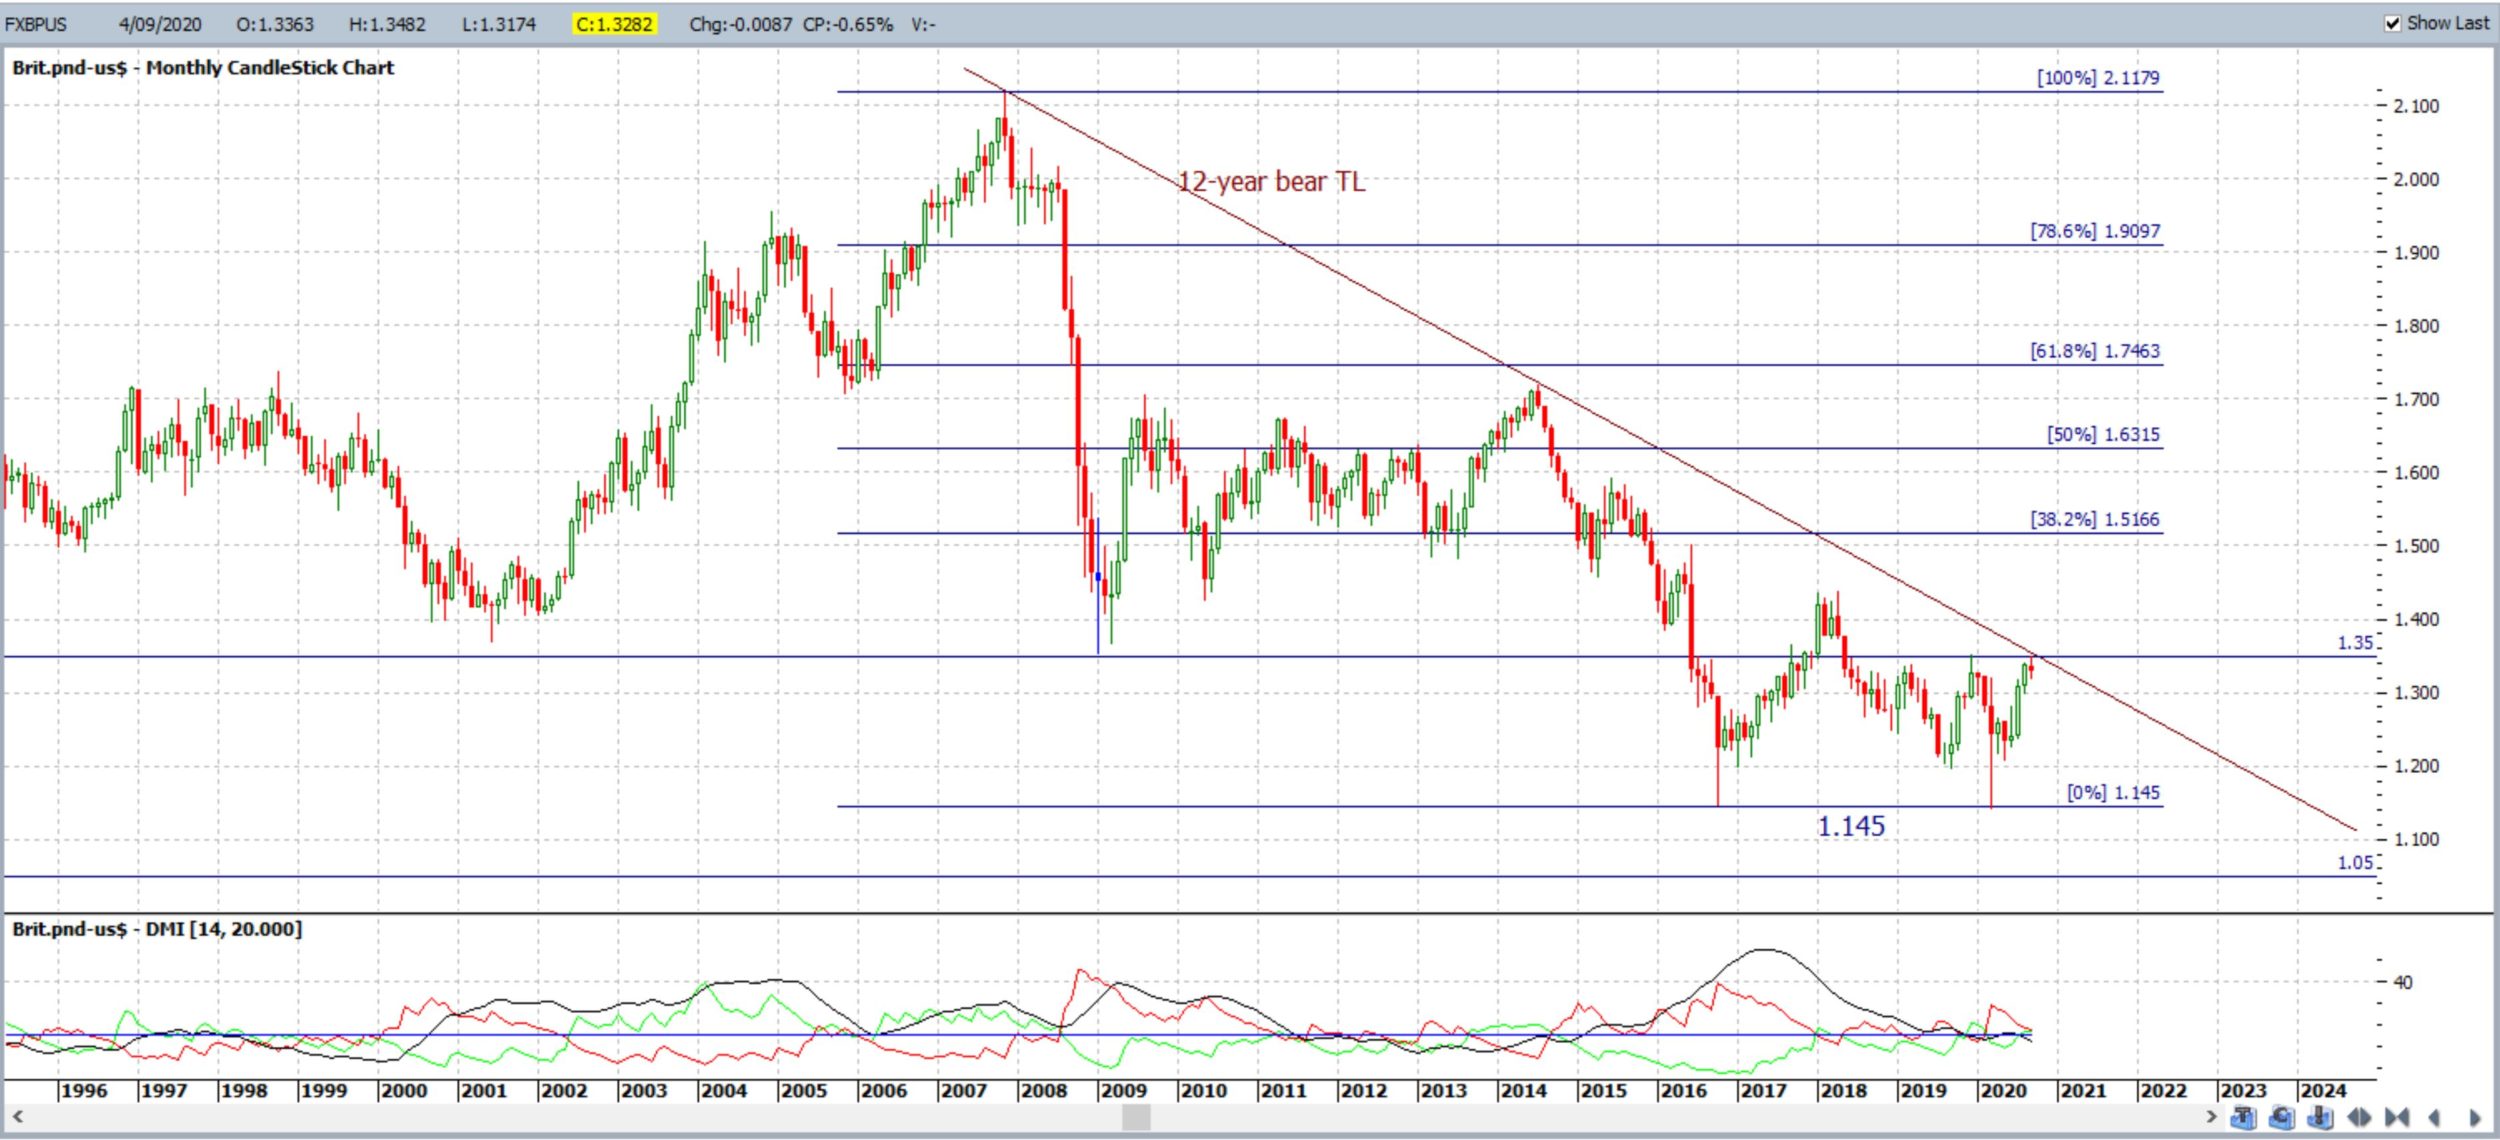Toggle the Show Last checkbox

pyautogui.click(x=2393, y=23)
